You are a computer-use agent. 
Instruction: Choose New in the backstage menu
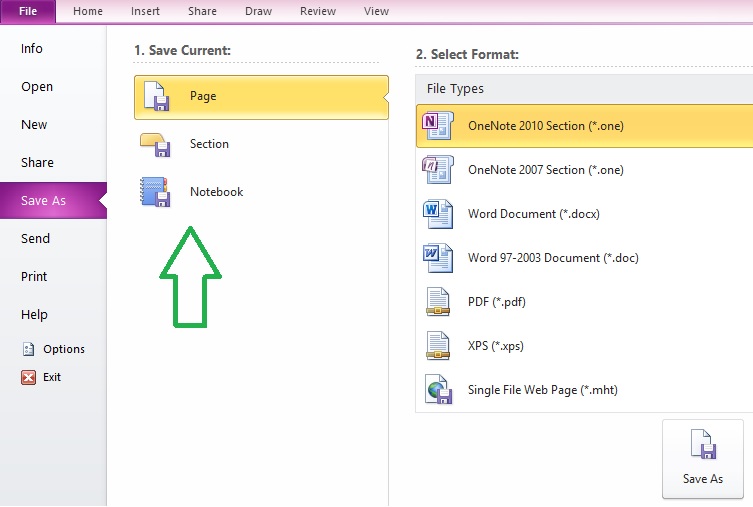34,125
